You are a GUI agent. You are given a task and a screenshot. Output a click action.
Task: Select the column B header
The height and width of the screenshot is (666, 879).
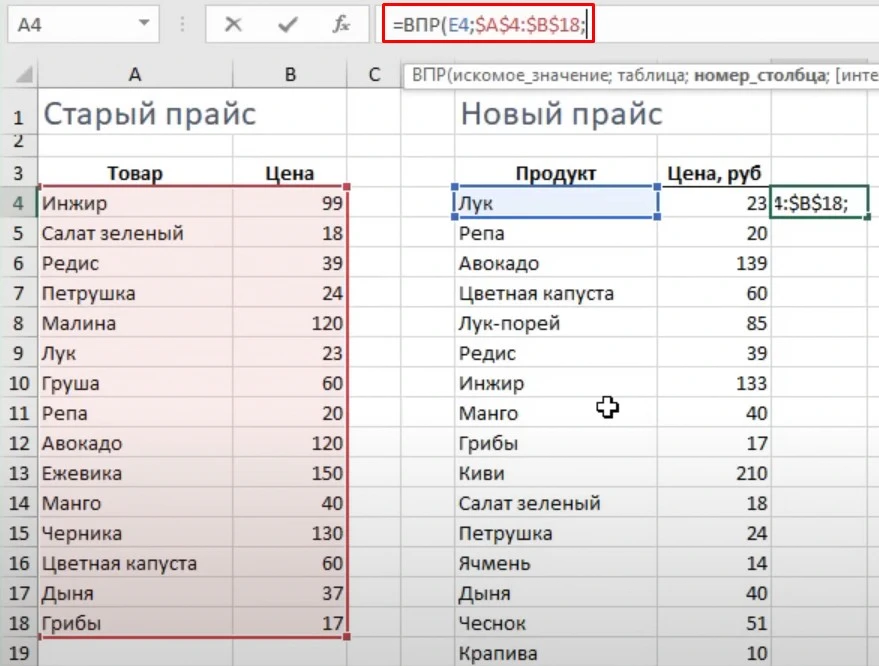pos(289,74)
